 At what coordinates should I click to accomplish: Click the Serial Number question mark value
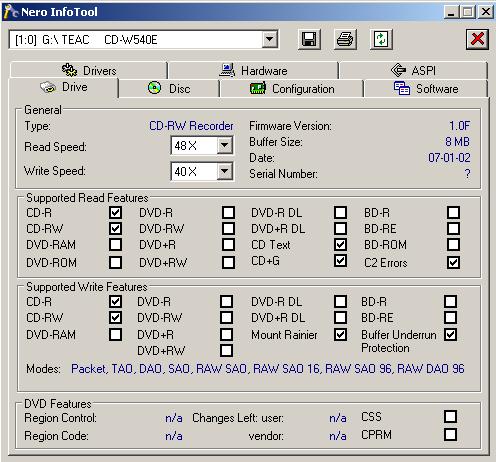(x=467, y=173)
